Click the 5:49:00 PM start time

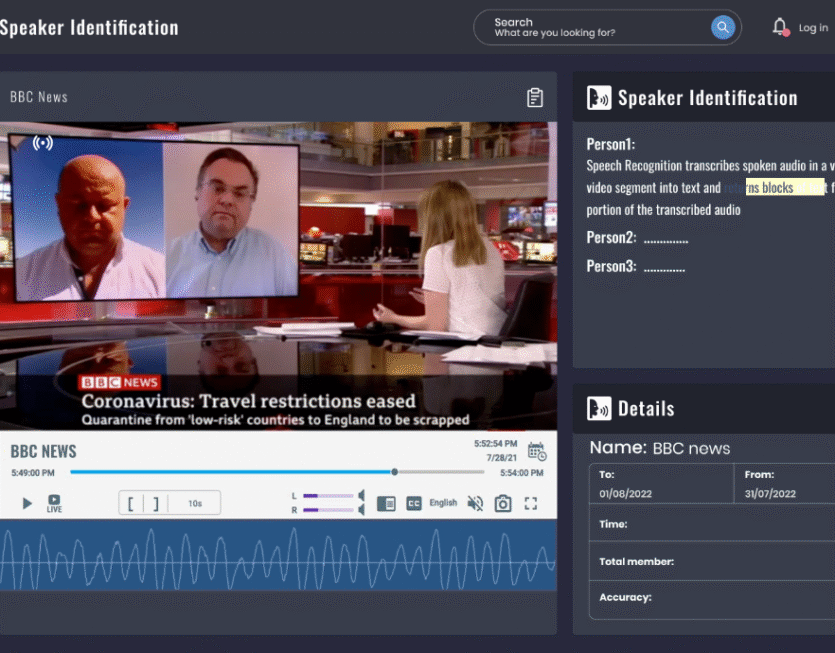coord(33,473)
